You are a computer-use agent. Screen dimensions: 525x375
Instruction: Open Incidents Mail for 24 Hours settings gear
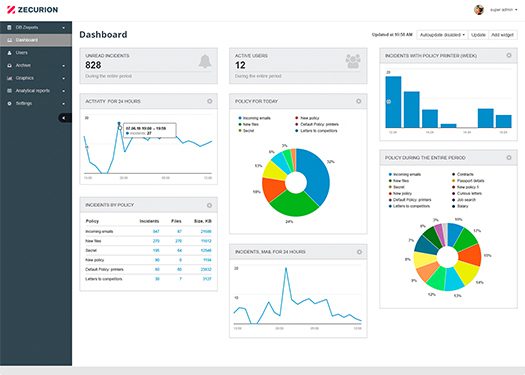click(x=359, y=252)
